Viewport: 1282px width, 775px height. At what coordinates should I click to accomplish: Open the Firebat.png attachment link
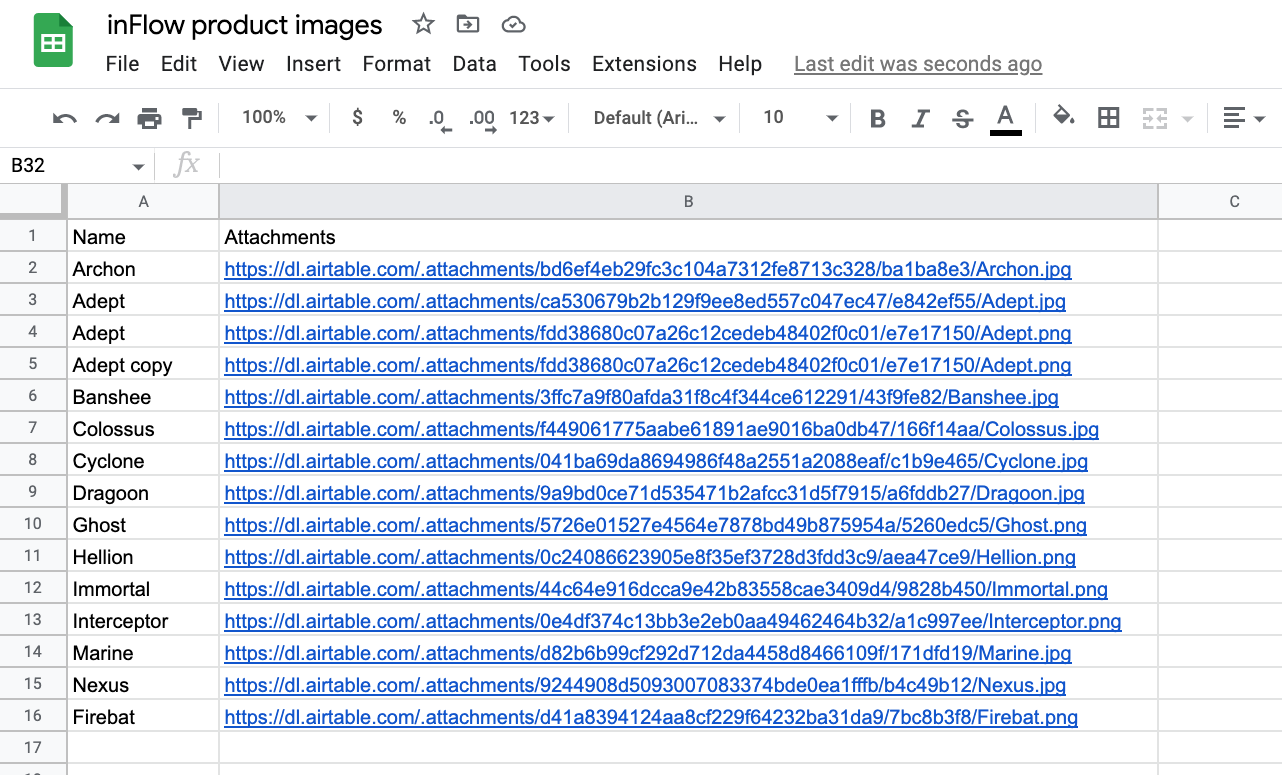click(651, 717)
